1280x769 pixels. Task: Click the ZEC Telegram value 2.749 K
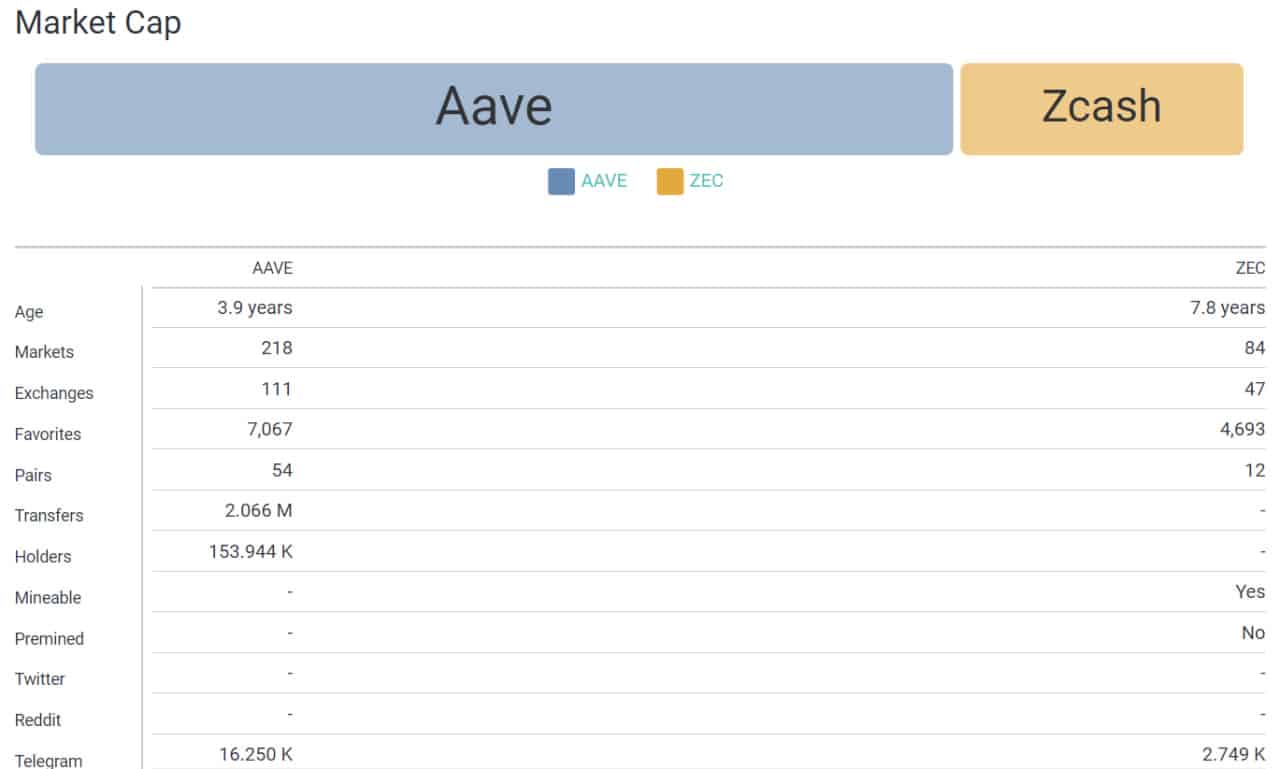(1232, 755)
